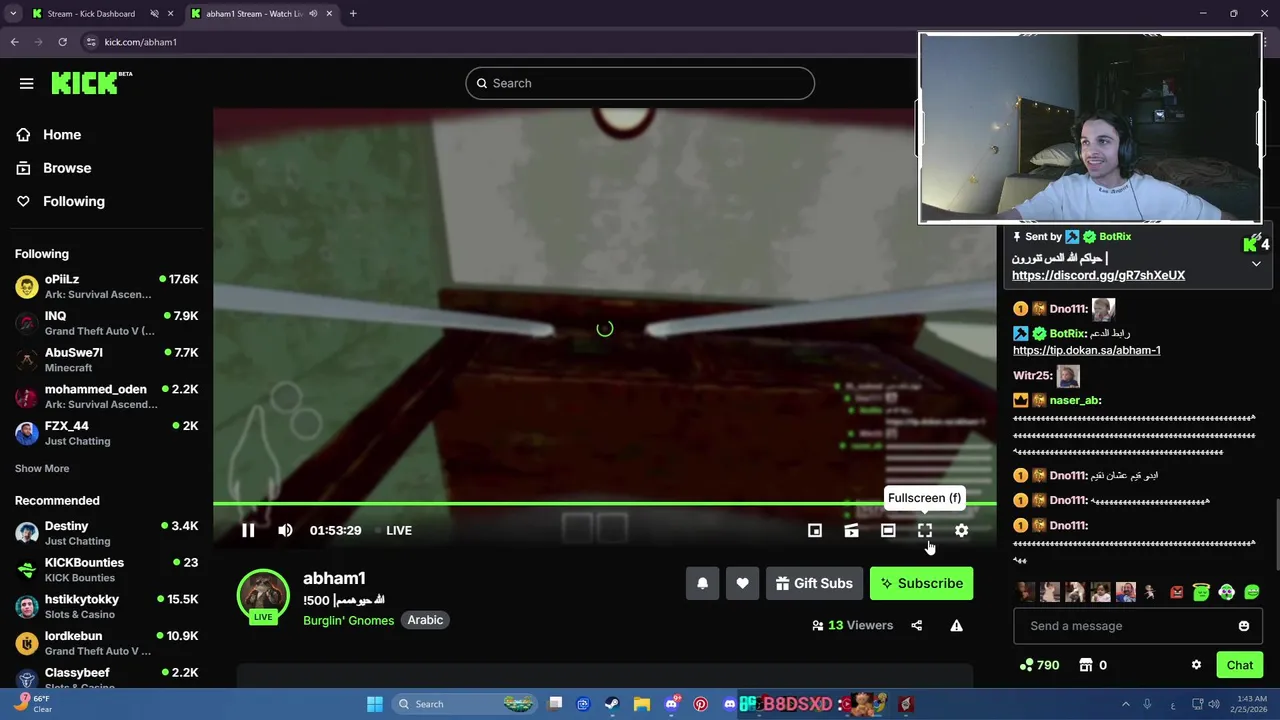This screenshot has height=720, width=1280.
Task: Open Windows Start menu
Action: 375,704
